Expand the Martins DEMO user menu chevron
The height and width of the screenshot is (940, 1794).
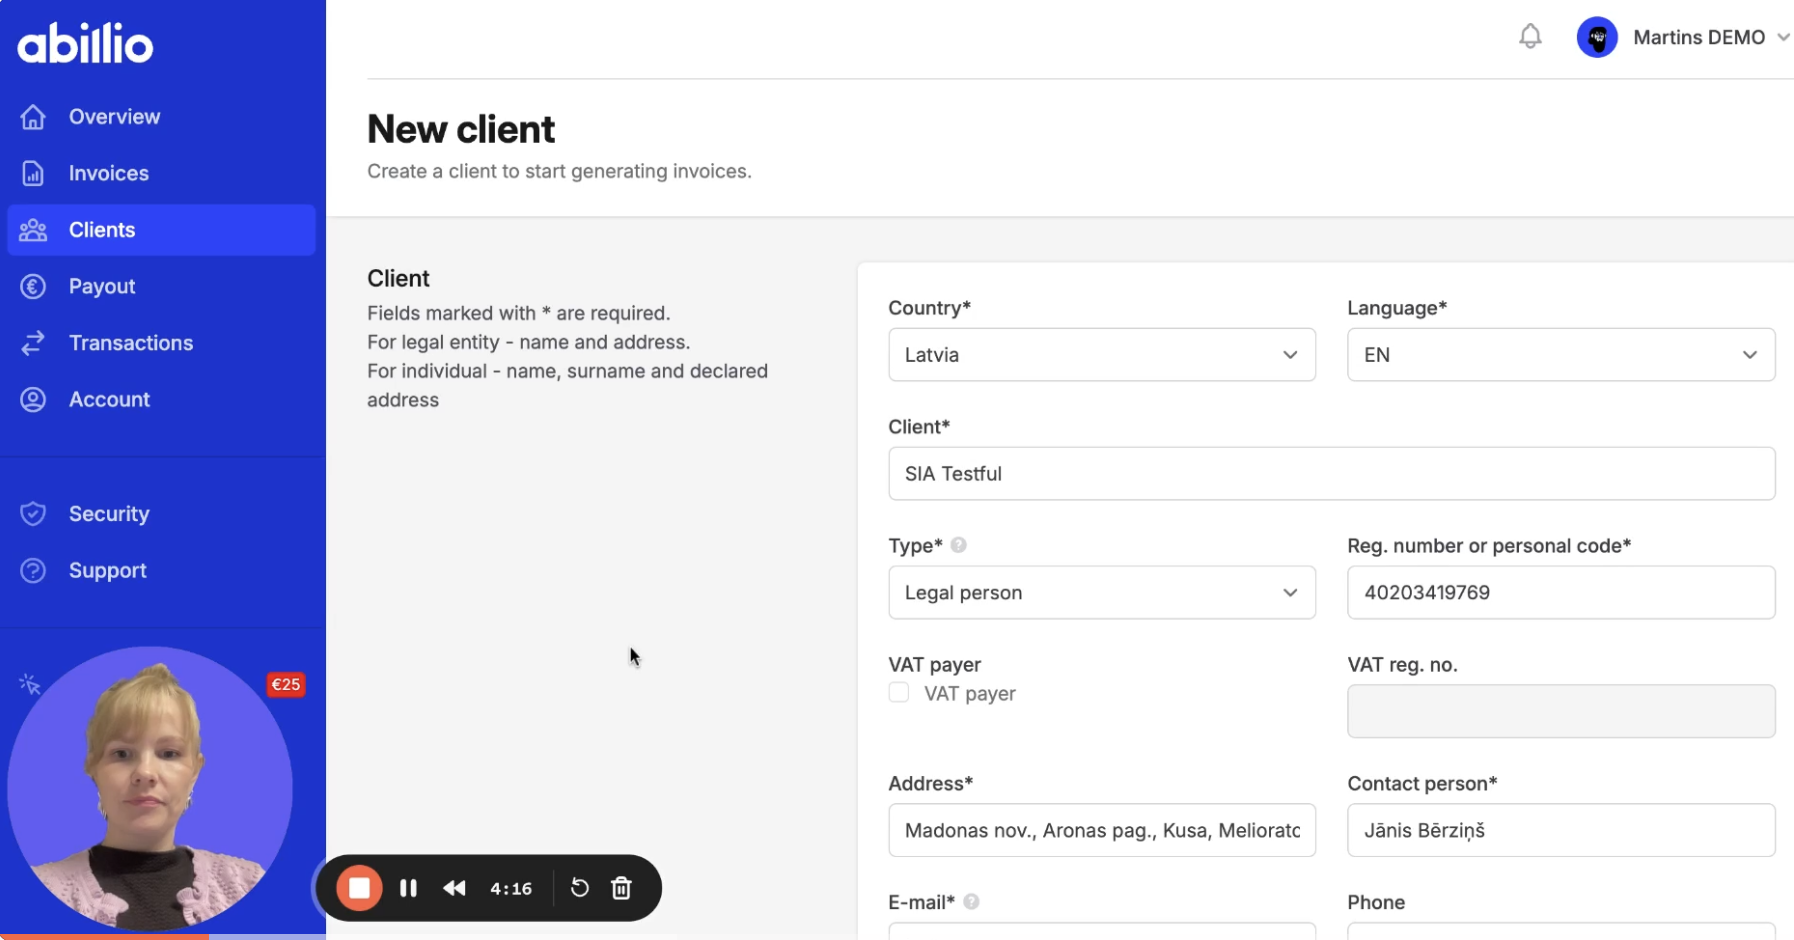coord(1783,38)
